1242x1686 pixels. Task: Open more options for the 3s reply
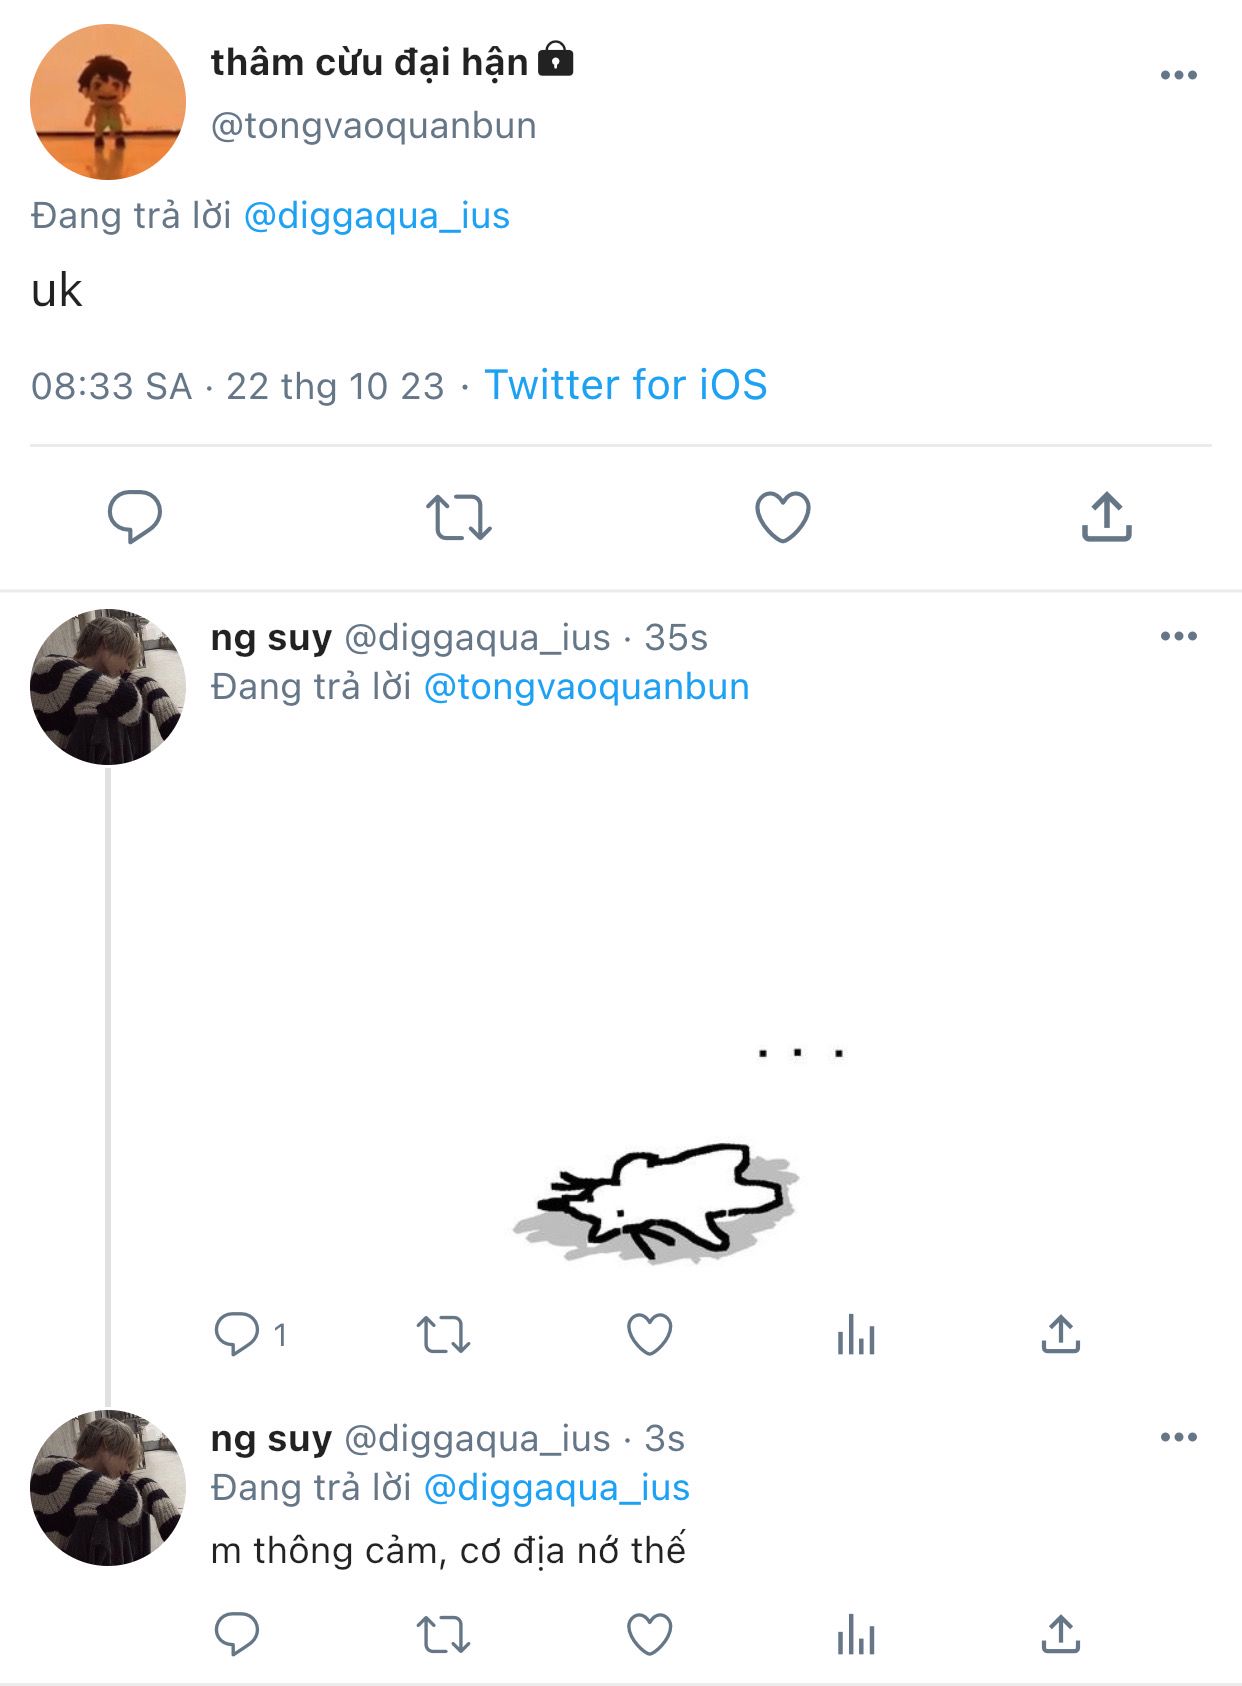(x=1178, y=1438)
